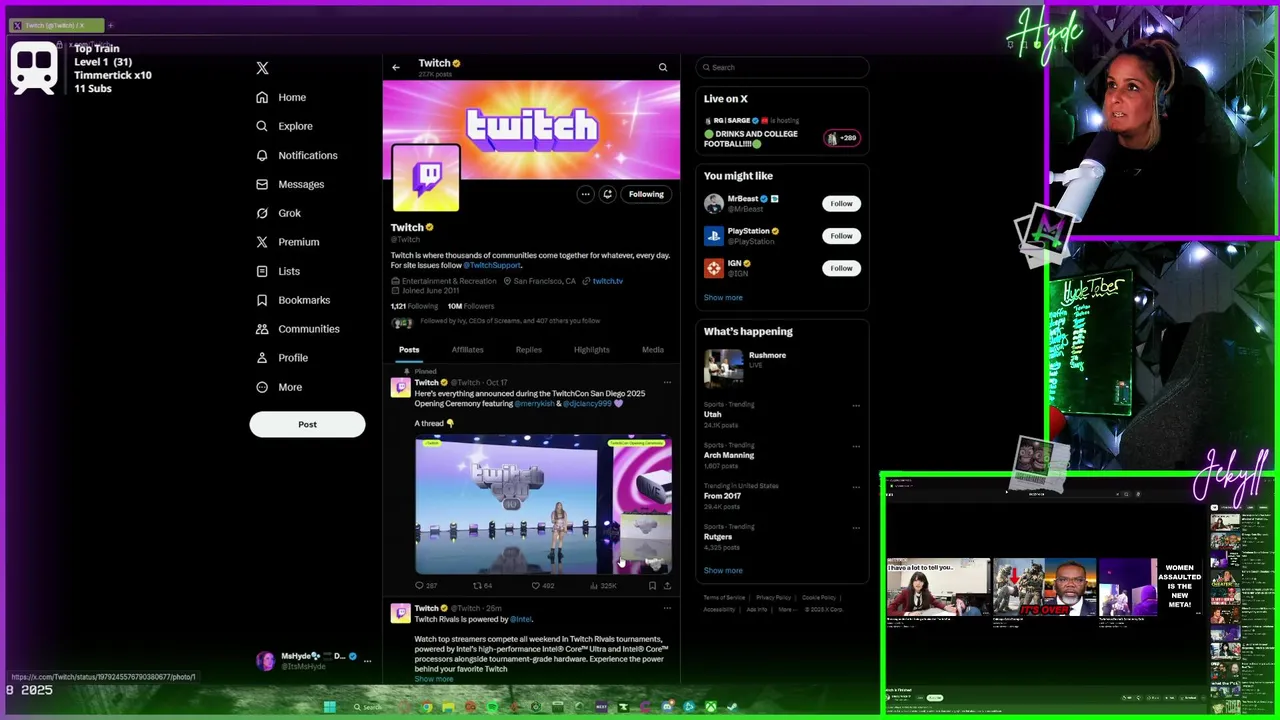Screen dimensions: 1280x720
Task: Switch to the Highlights tab
Action: tap(592, 350)
